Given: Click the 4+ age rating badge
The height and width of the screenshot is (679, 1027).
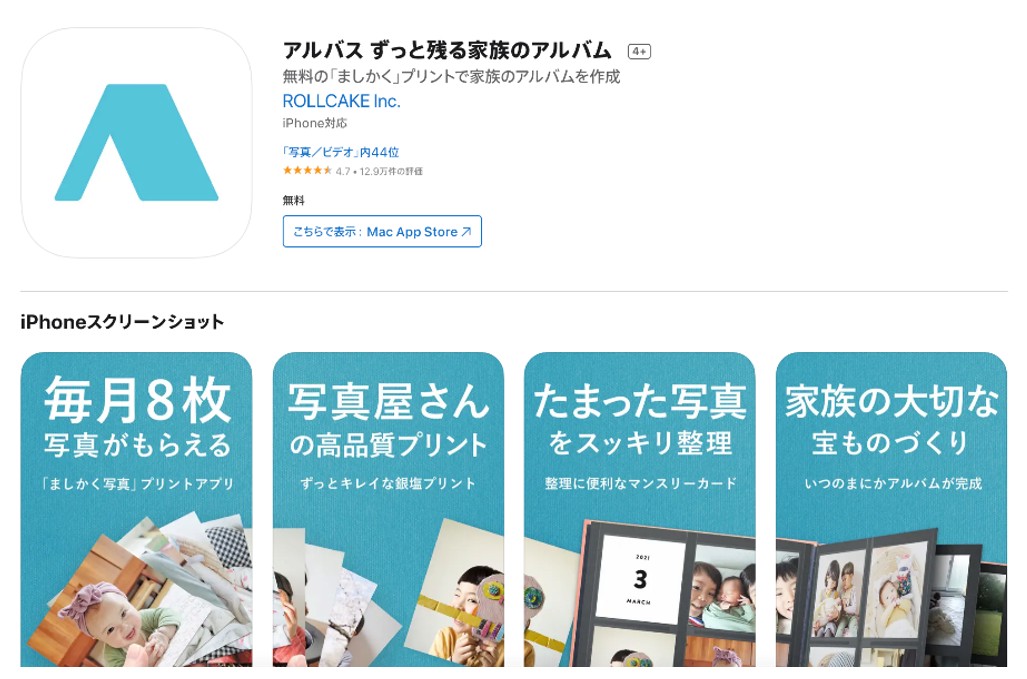Looking at the screenshot, I should [639, 51].
